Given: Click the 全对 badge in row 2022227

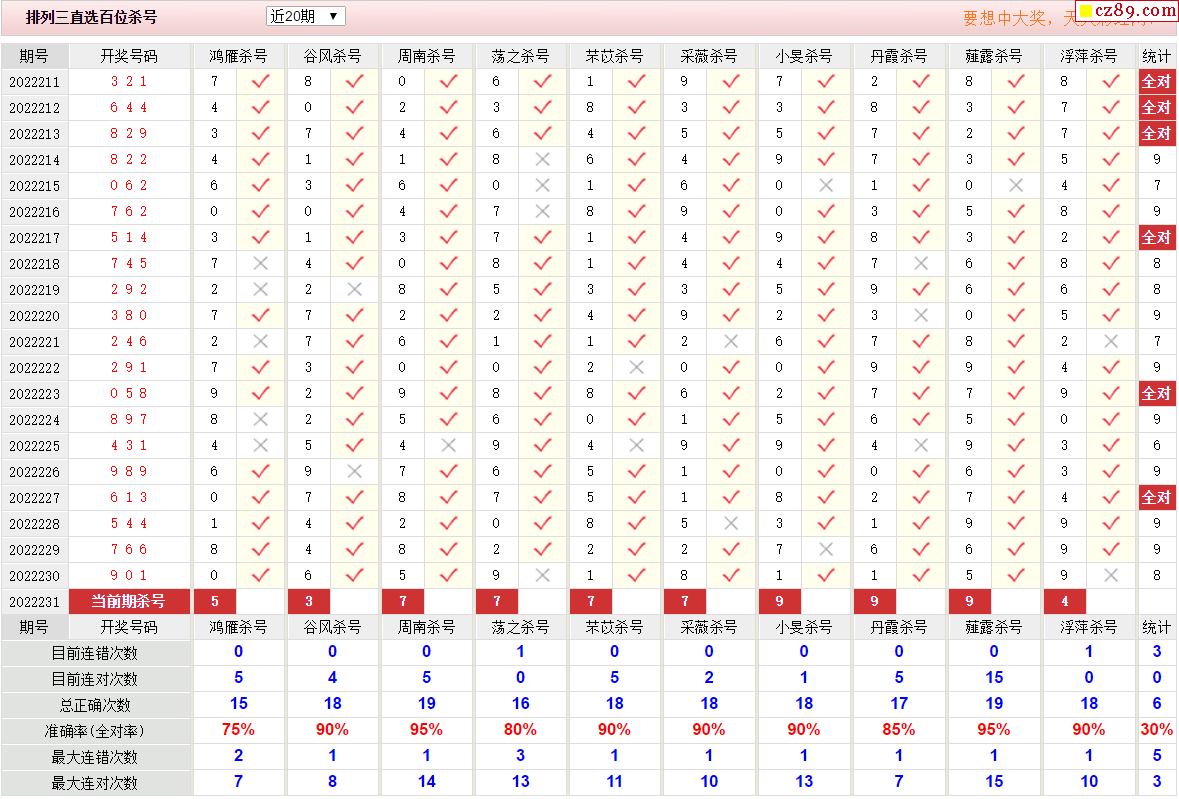Looking at the screenshot, I should 1156,497.
